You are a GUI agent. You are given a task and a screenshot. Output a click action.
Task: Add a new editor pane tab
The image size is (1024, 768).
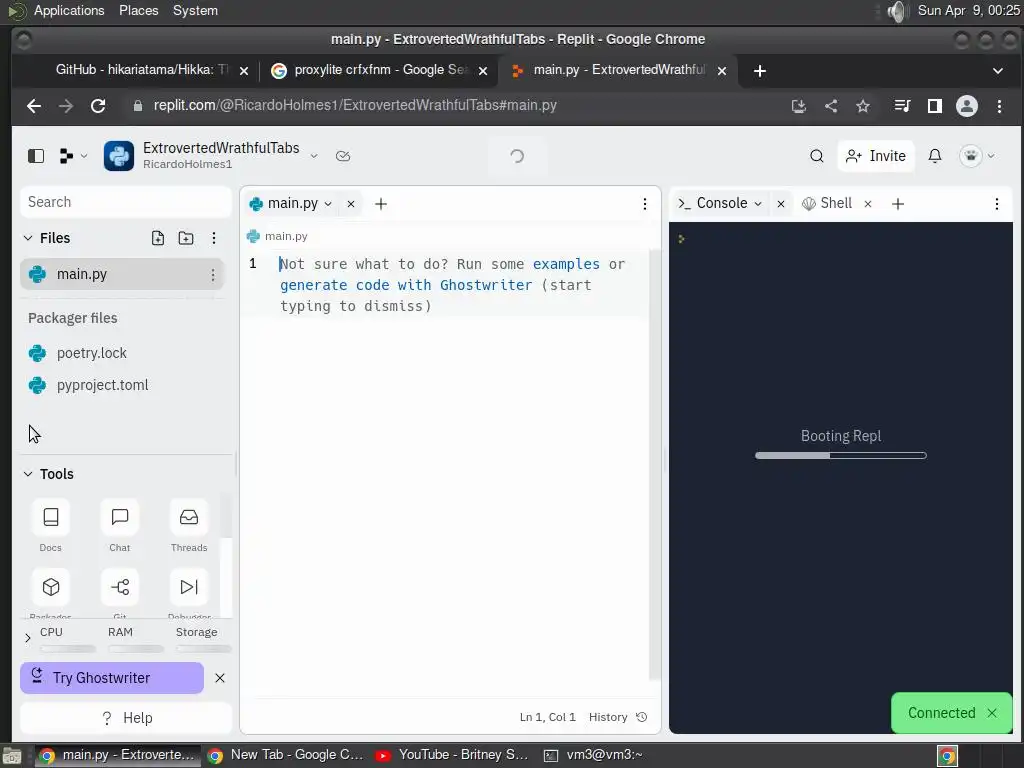(381, 204)
